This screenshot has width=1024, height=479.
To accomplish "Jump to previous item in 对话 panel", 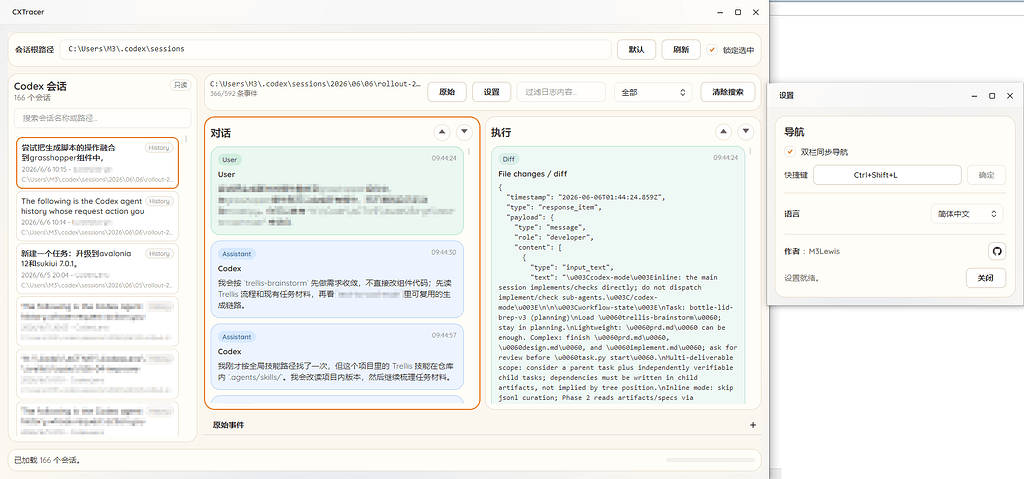I will coord(442,133).
